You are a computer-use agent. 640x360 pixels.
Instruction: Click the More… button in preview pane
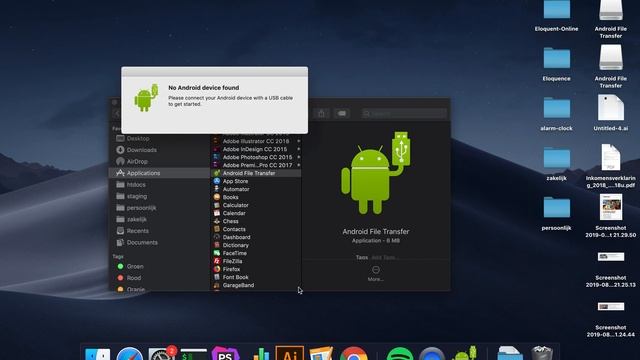(376, 273)
